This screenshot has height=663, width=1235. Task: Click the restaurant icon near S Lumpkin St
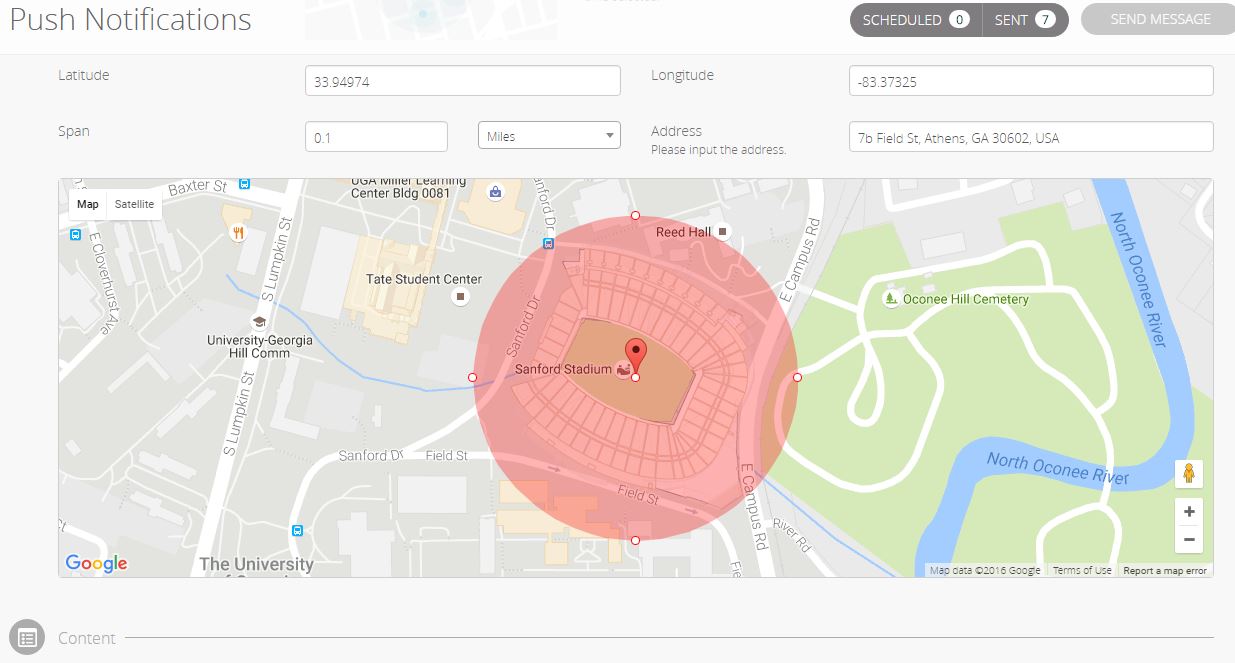(x=237, y=233)
